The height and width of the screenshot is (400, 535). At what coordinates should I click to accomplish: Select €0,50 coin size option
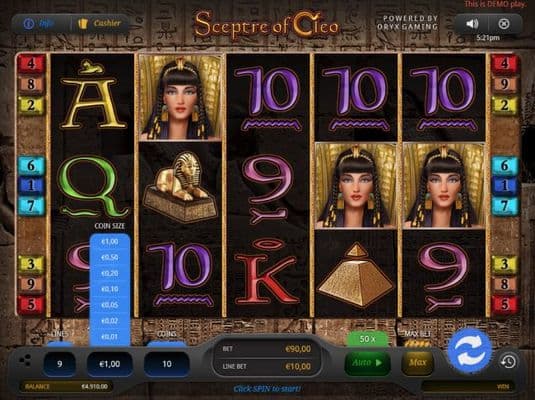coord(110,257)
